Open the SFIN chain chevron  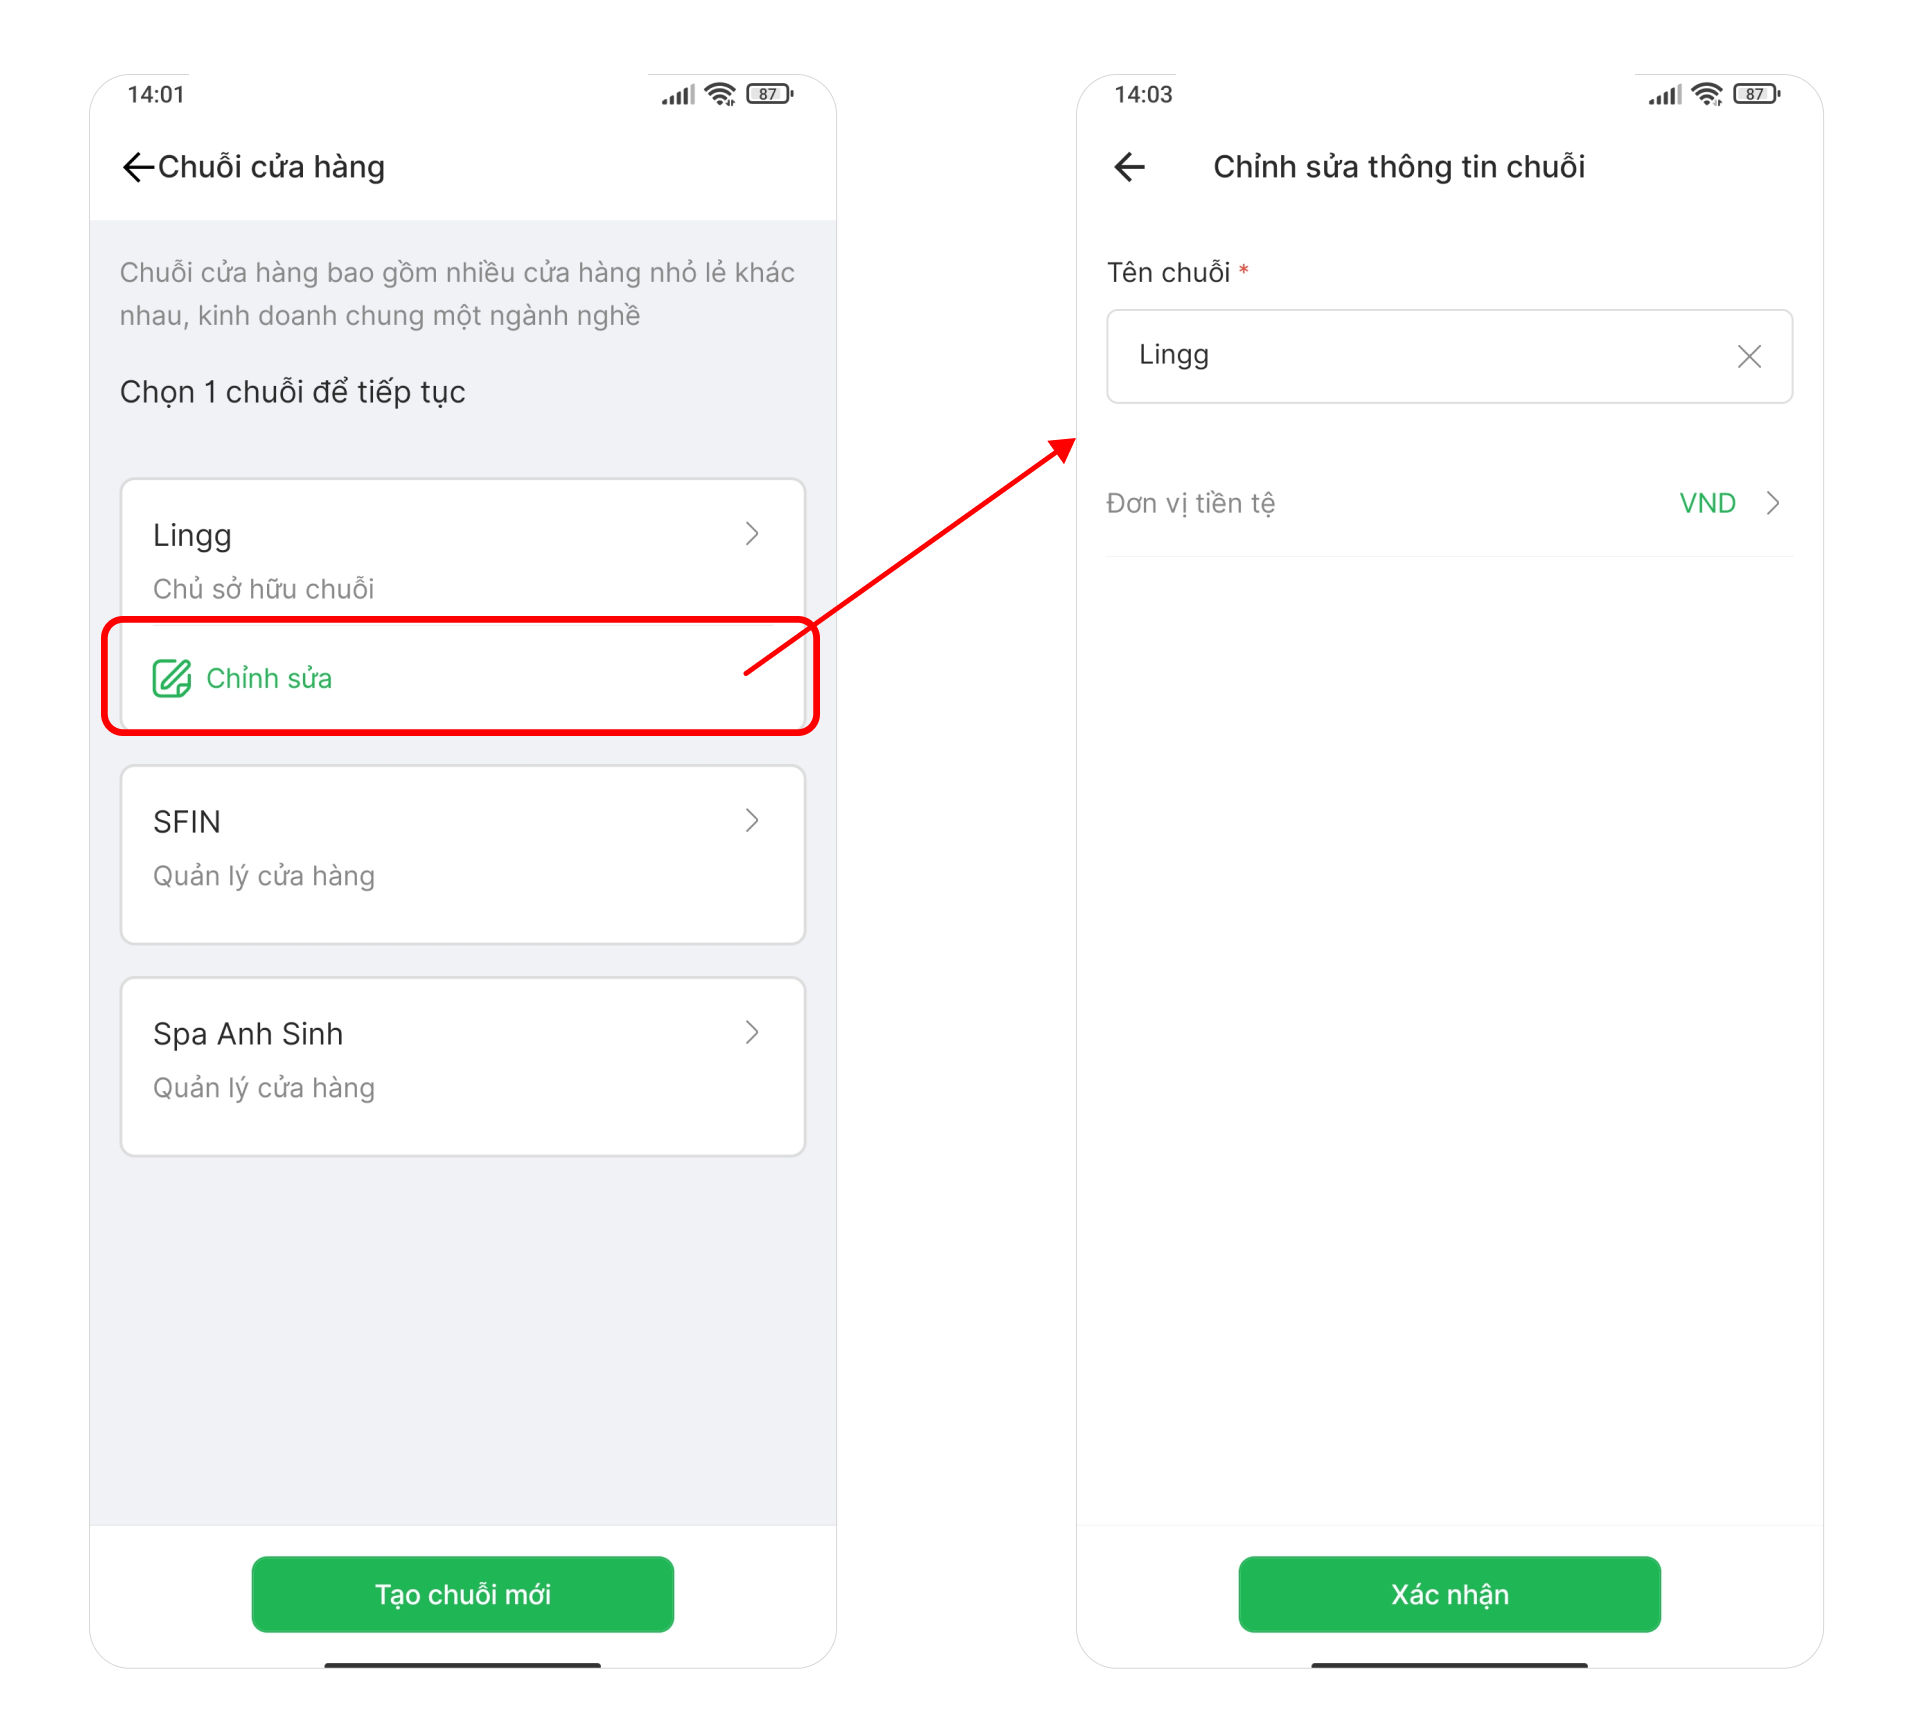(752, 821)
